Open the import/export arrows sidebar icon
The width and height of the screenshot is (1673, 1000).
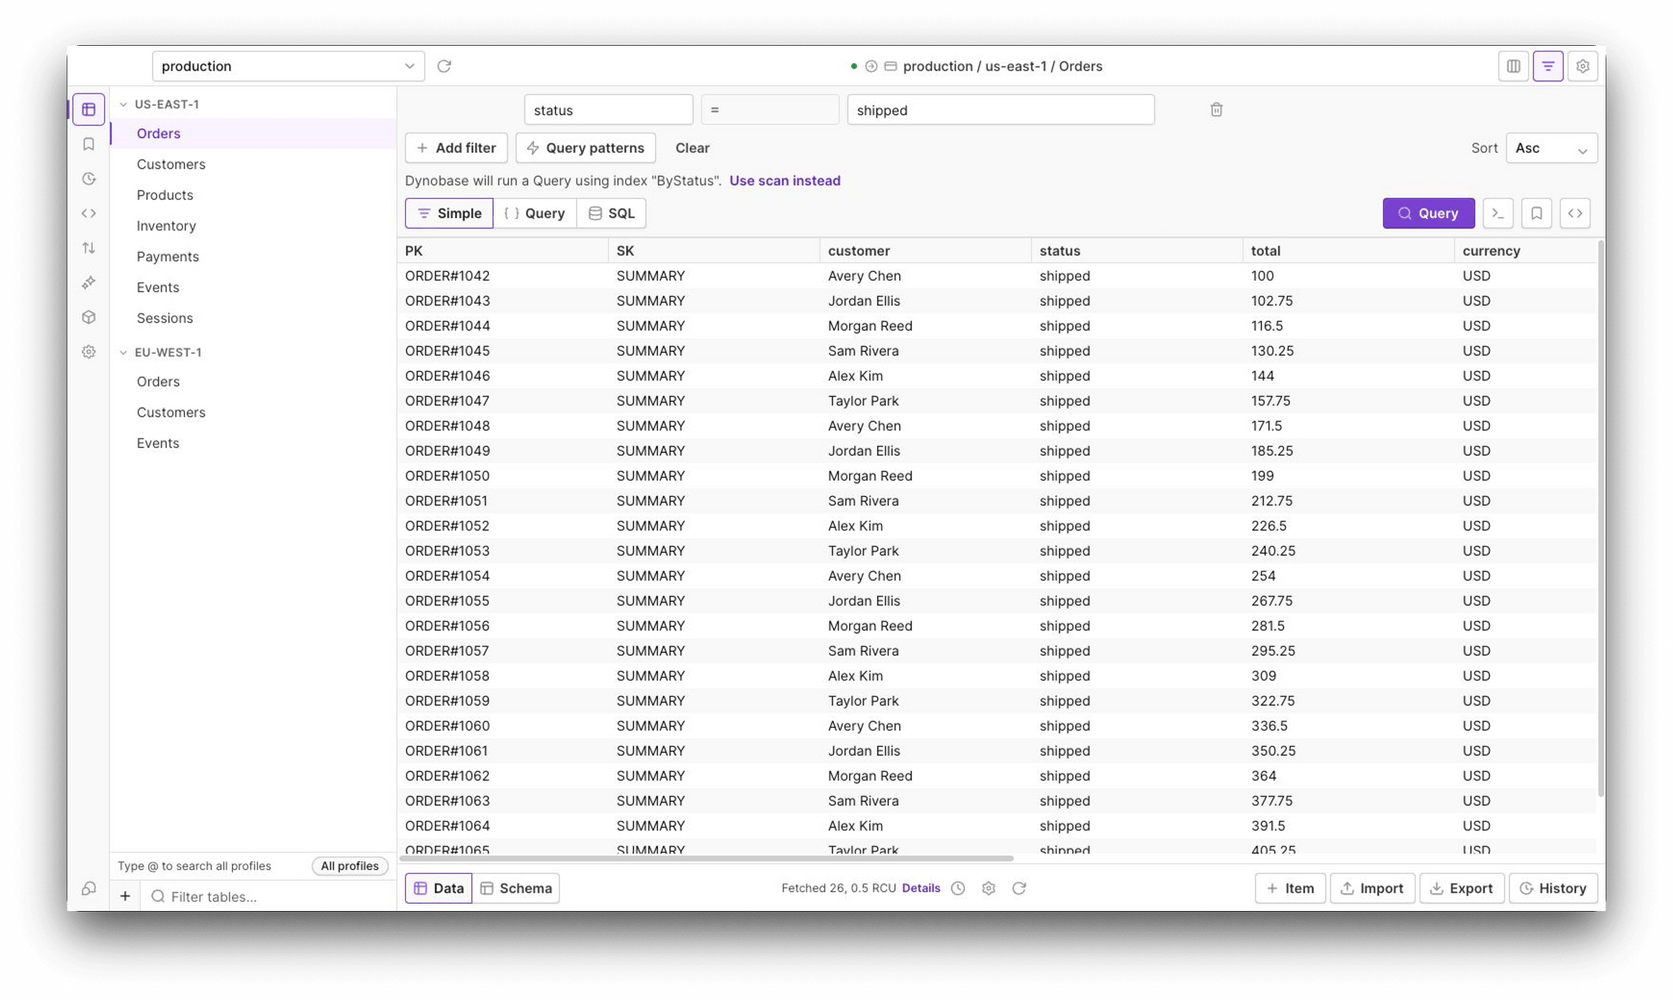tap(89, 248)
